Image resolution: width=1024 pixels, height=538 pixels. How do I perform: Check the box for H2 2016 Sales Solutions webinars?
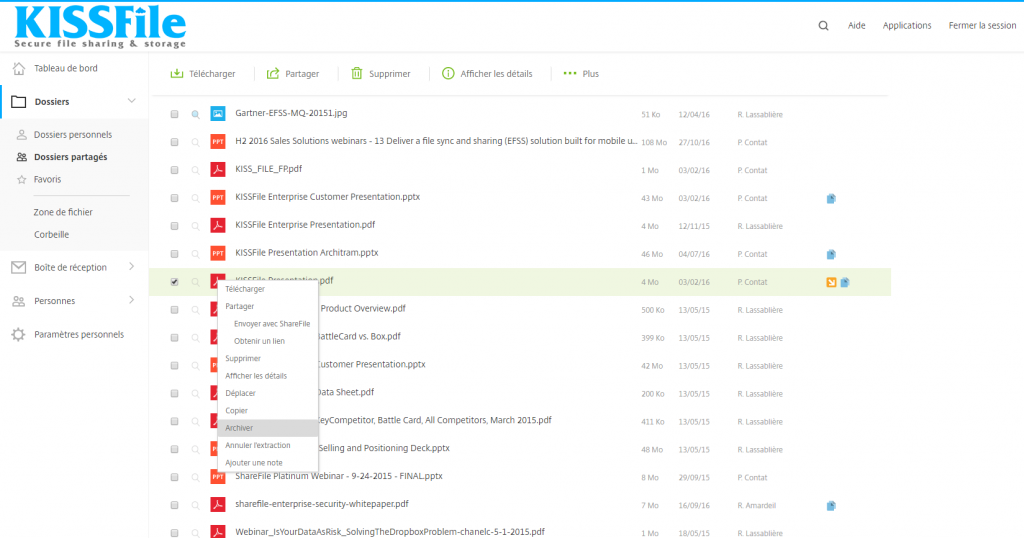174,142
